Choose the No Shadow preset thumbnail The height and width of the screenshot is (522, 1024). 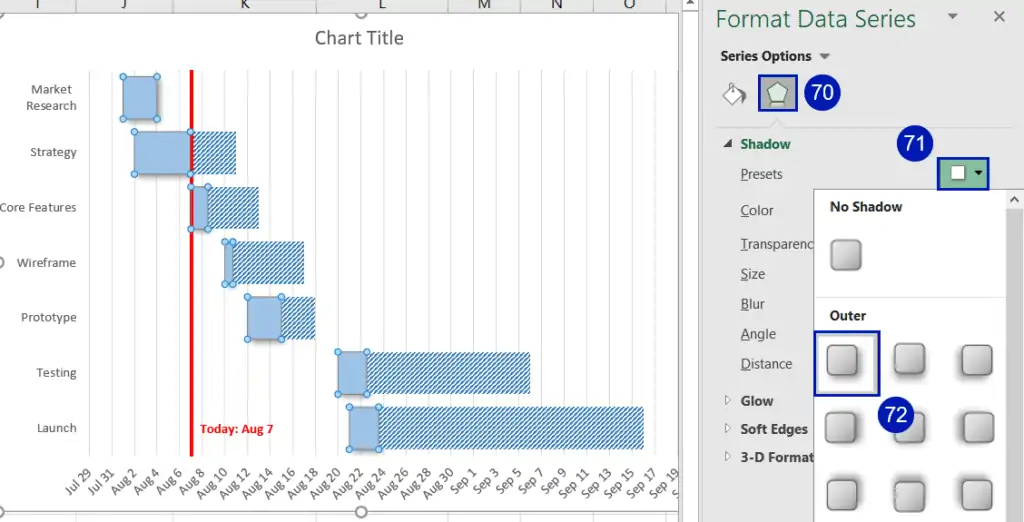(x=846, y=255)
